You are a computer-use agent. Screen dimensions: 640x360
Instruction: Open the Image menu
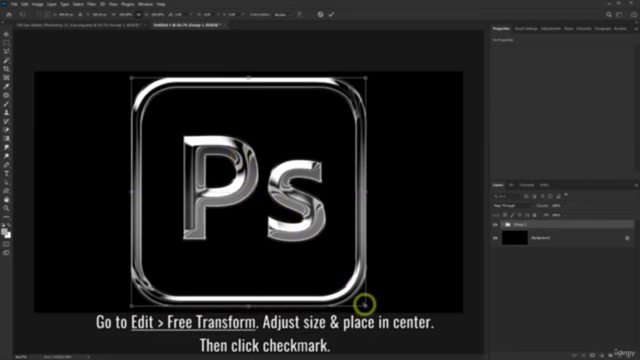click(x=38, y=4)
